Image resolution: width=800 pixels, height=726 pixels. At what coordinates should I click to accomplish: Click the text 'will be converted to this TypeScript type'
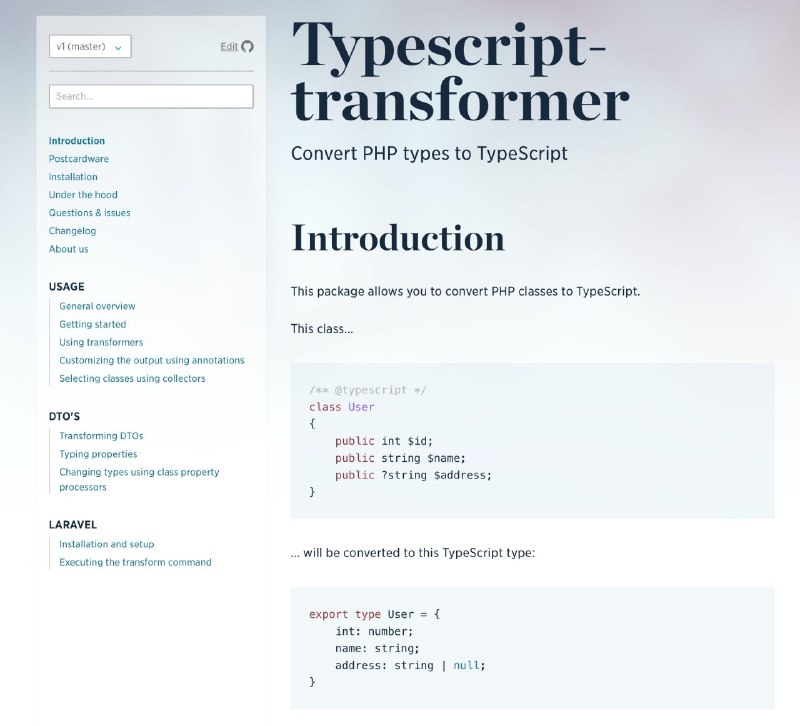tap(418, 553)
